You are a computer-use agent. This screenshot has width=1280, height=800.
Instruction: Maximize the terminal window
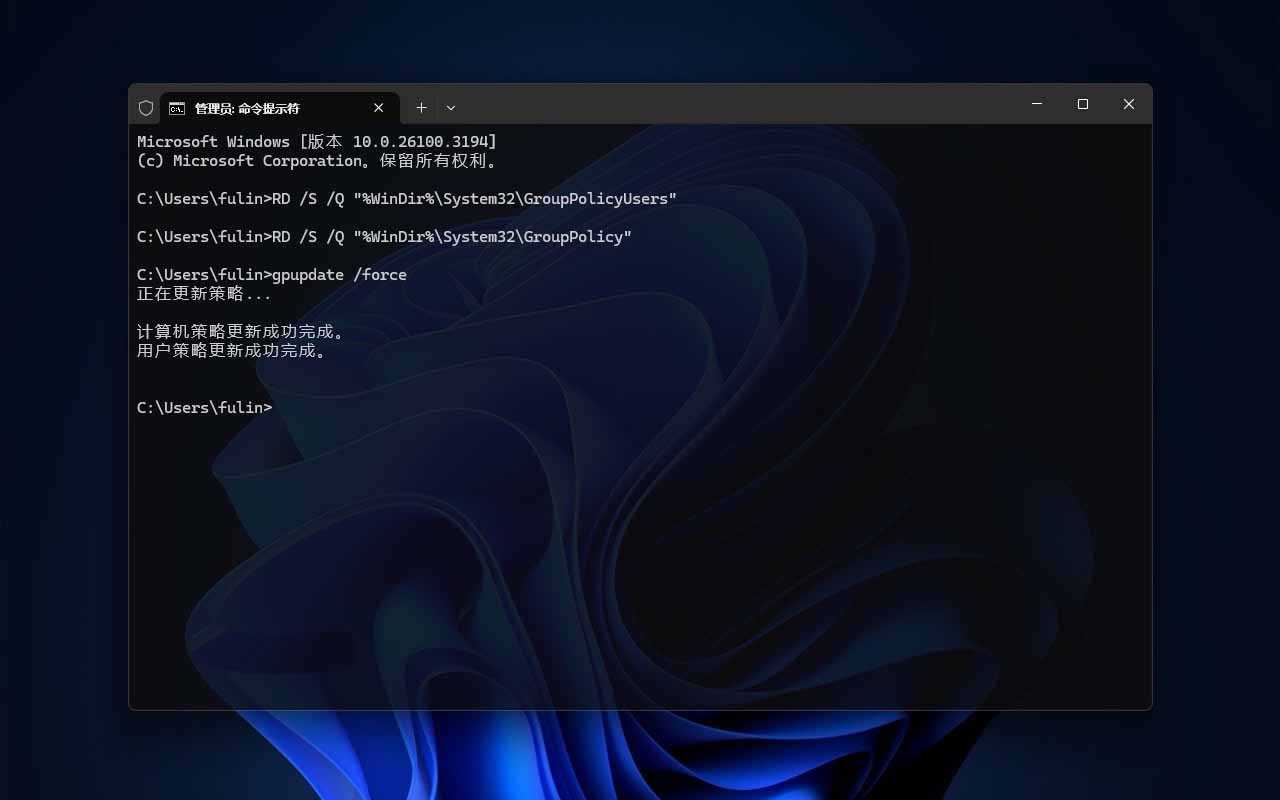[1083, 104]
